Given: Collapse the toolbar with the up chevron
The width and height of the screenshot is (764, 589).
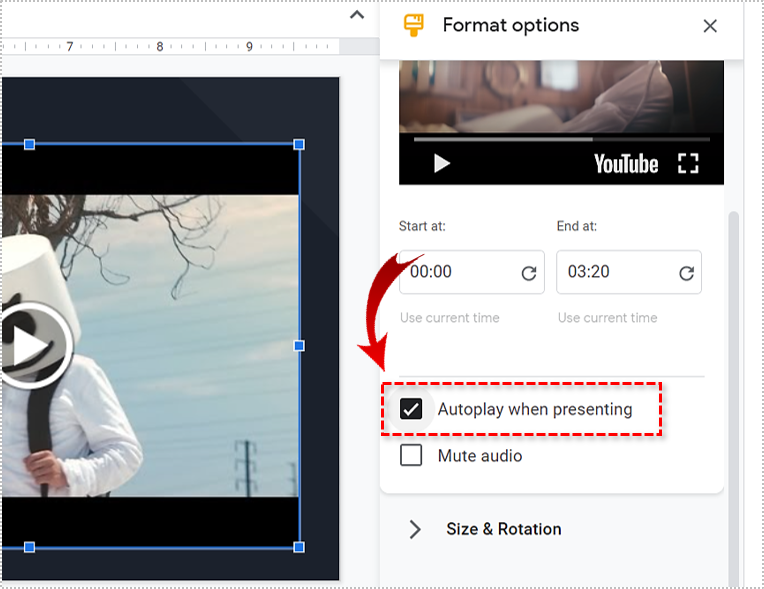Looking at the screenshot, I should (x=357, y=15).
